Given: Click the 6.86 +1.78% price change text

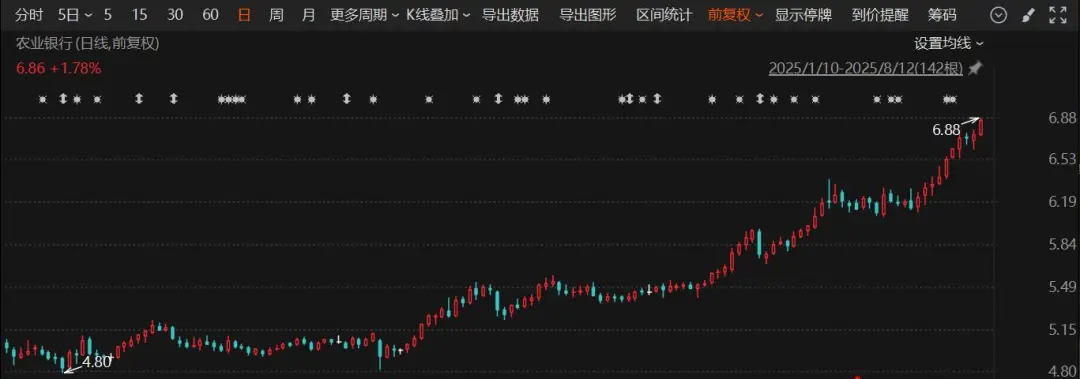Looking at the screenshot, I should pyautogui.click(x=59, y=68).
